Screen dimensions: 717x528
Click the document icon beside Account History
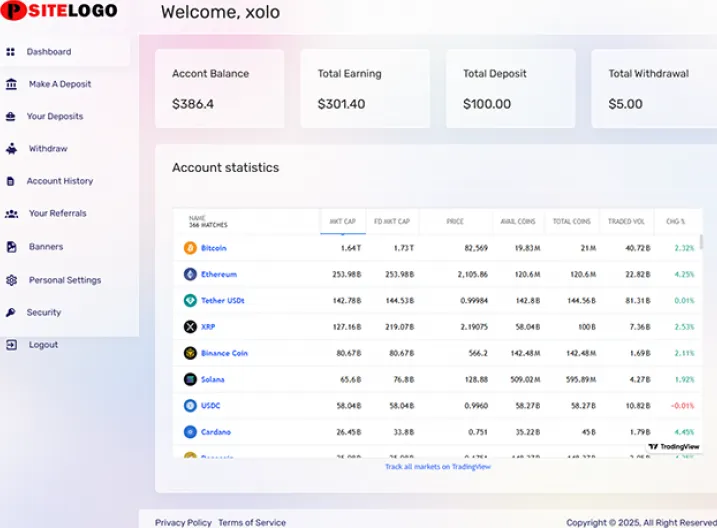tap(10, 181)
